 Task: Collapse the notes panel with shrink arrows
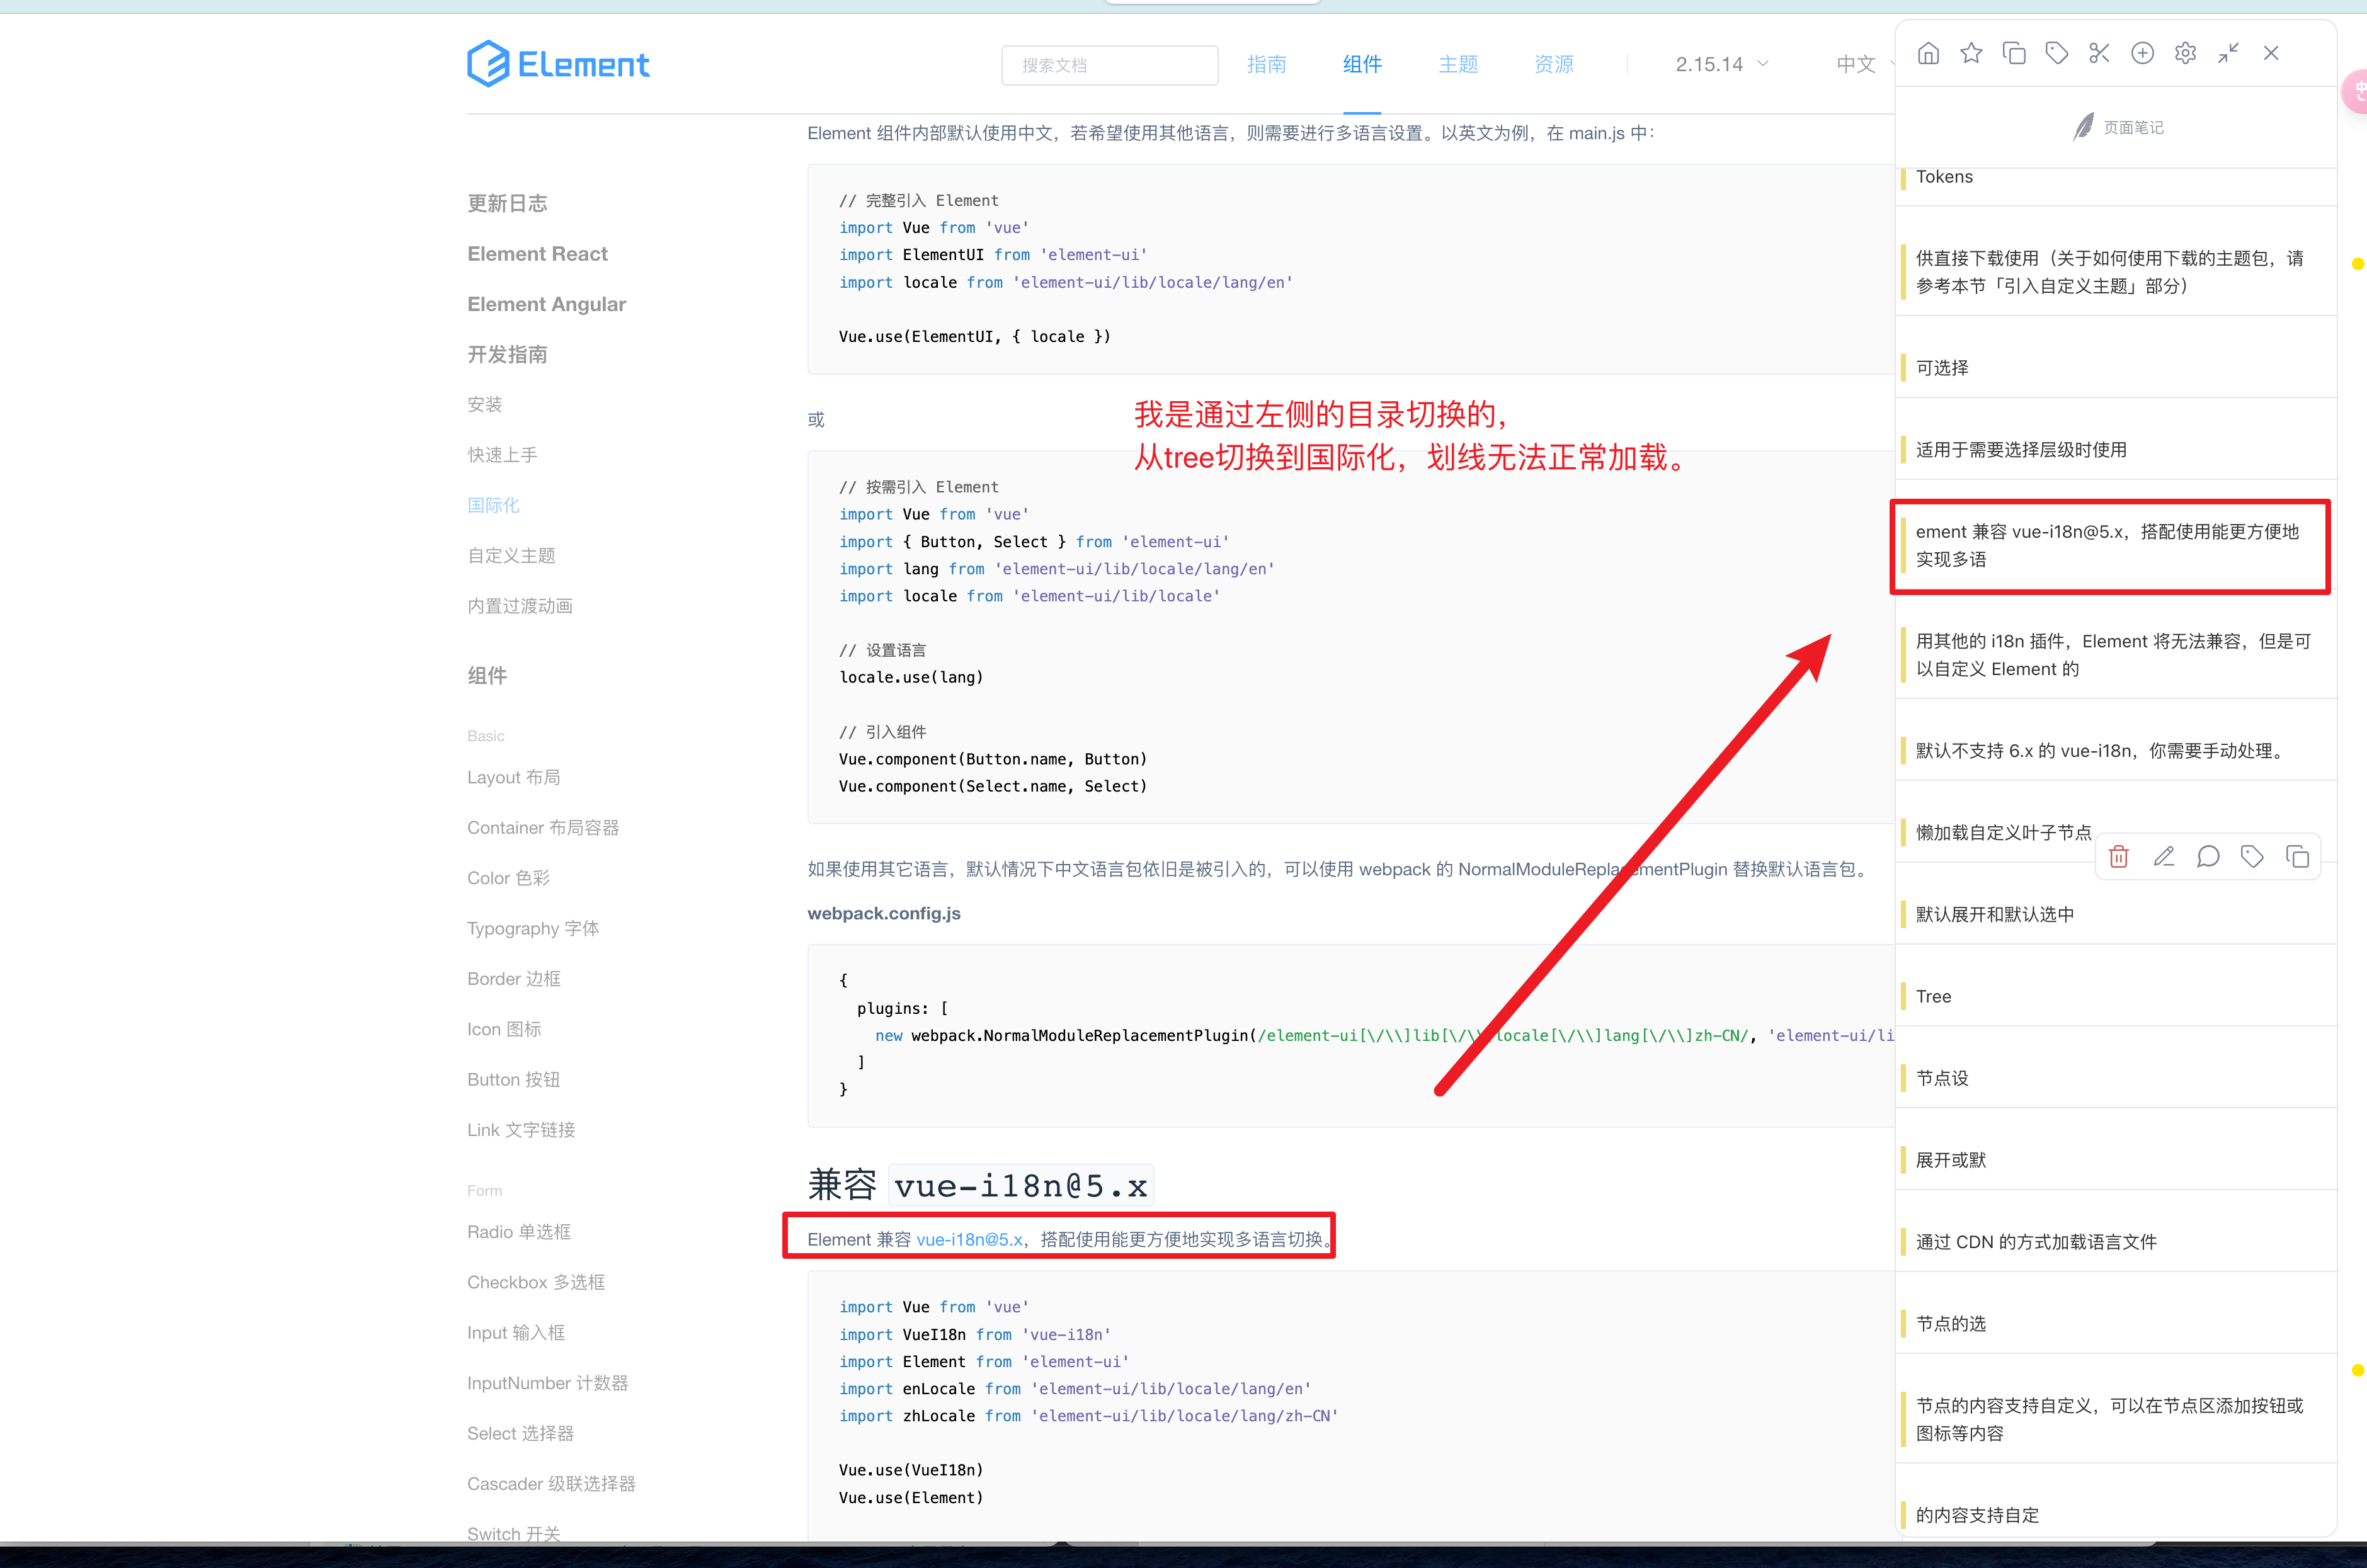pos(2228,53)
